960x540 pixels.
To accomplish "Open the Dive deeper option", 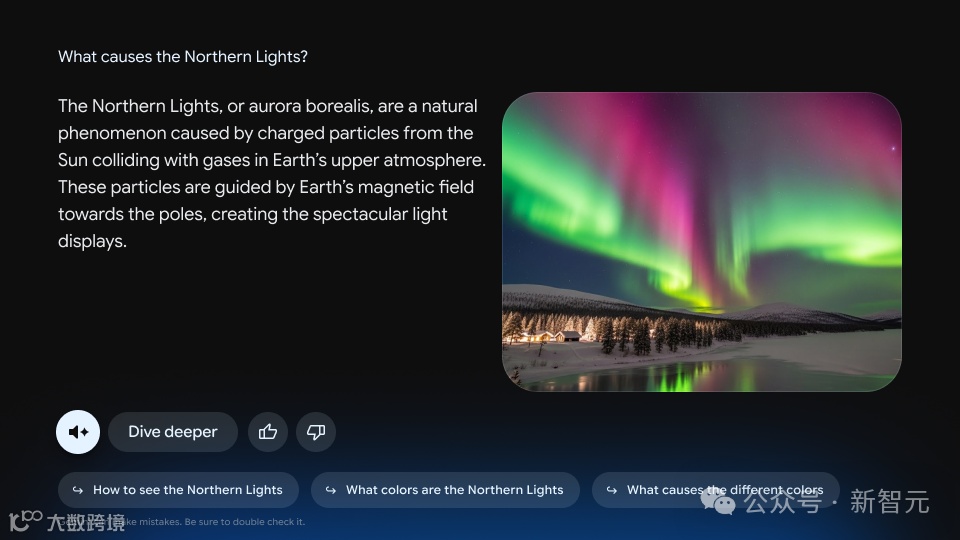I will coord(173,432).
